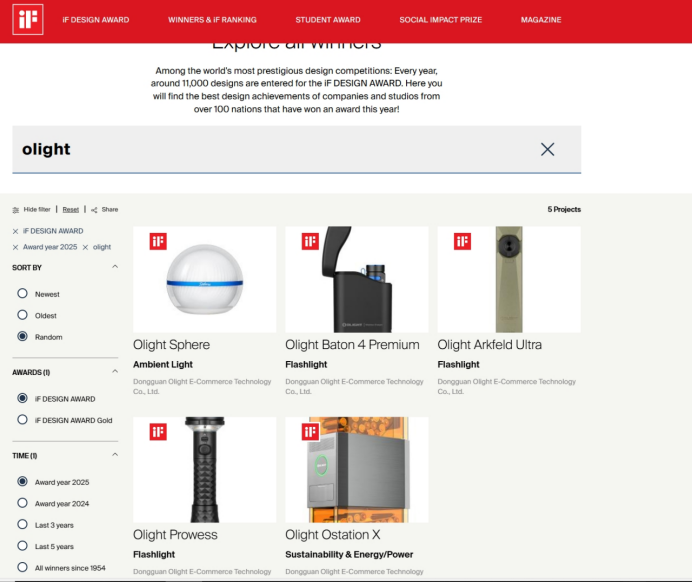
Task: Open the Olight Arkfeld Ultra thumbnail
Action: [x=508, y=279]
